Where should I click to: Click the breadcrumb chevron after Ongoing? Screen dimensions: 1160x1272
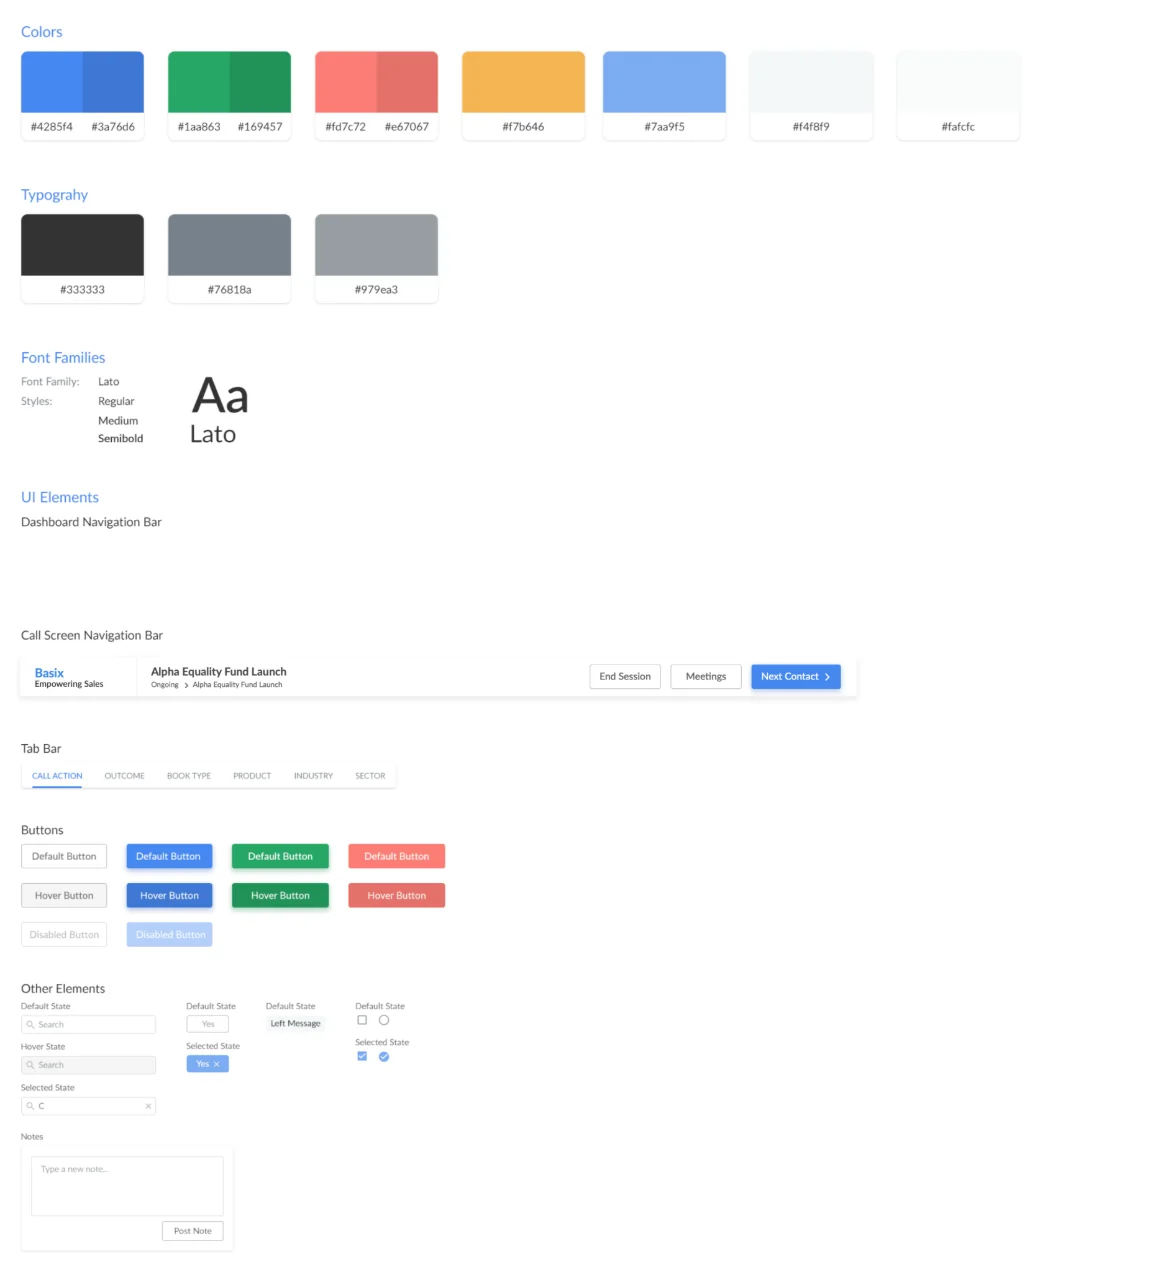coord(186,685)
